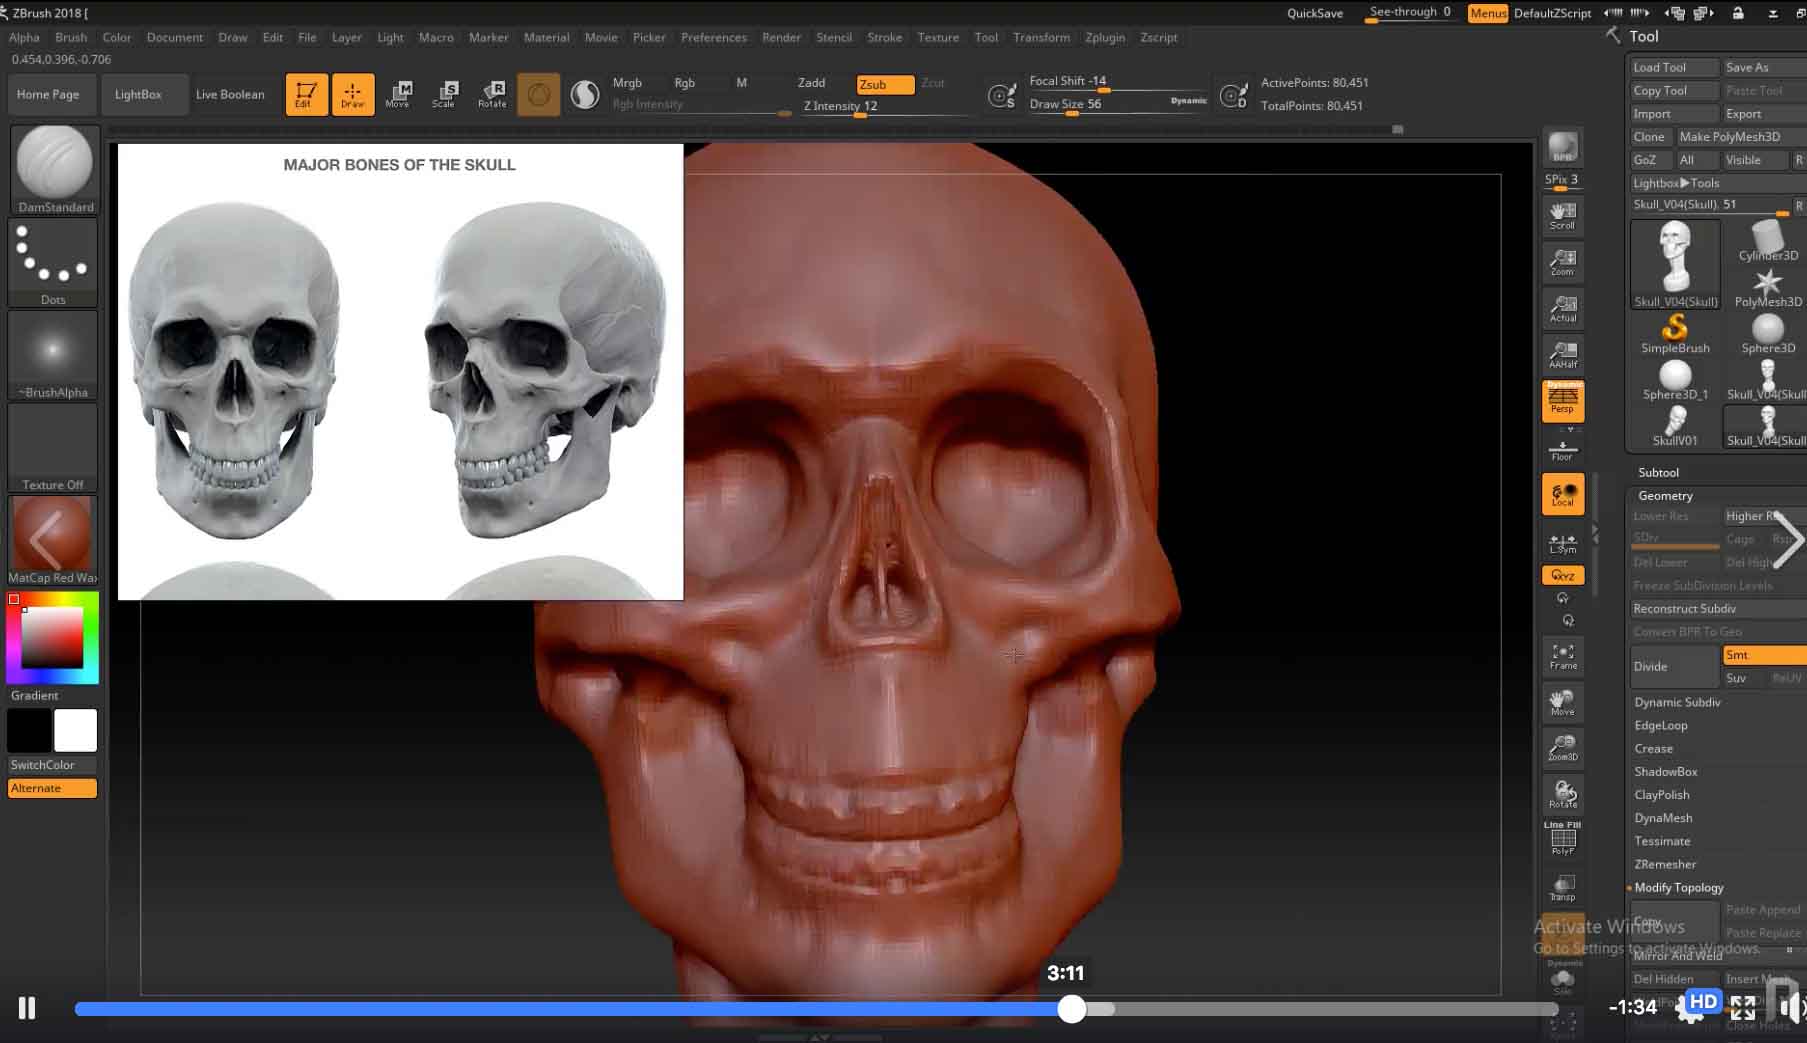
Task: Select the Scale tool icon
Action: click(x=444, y=94)
